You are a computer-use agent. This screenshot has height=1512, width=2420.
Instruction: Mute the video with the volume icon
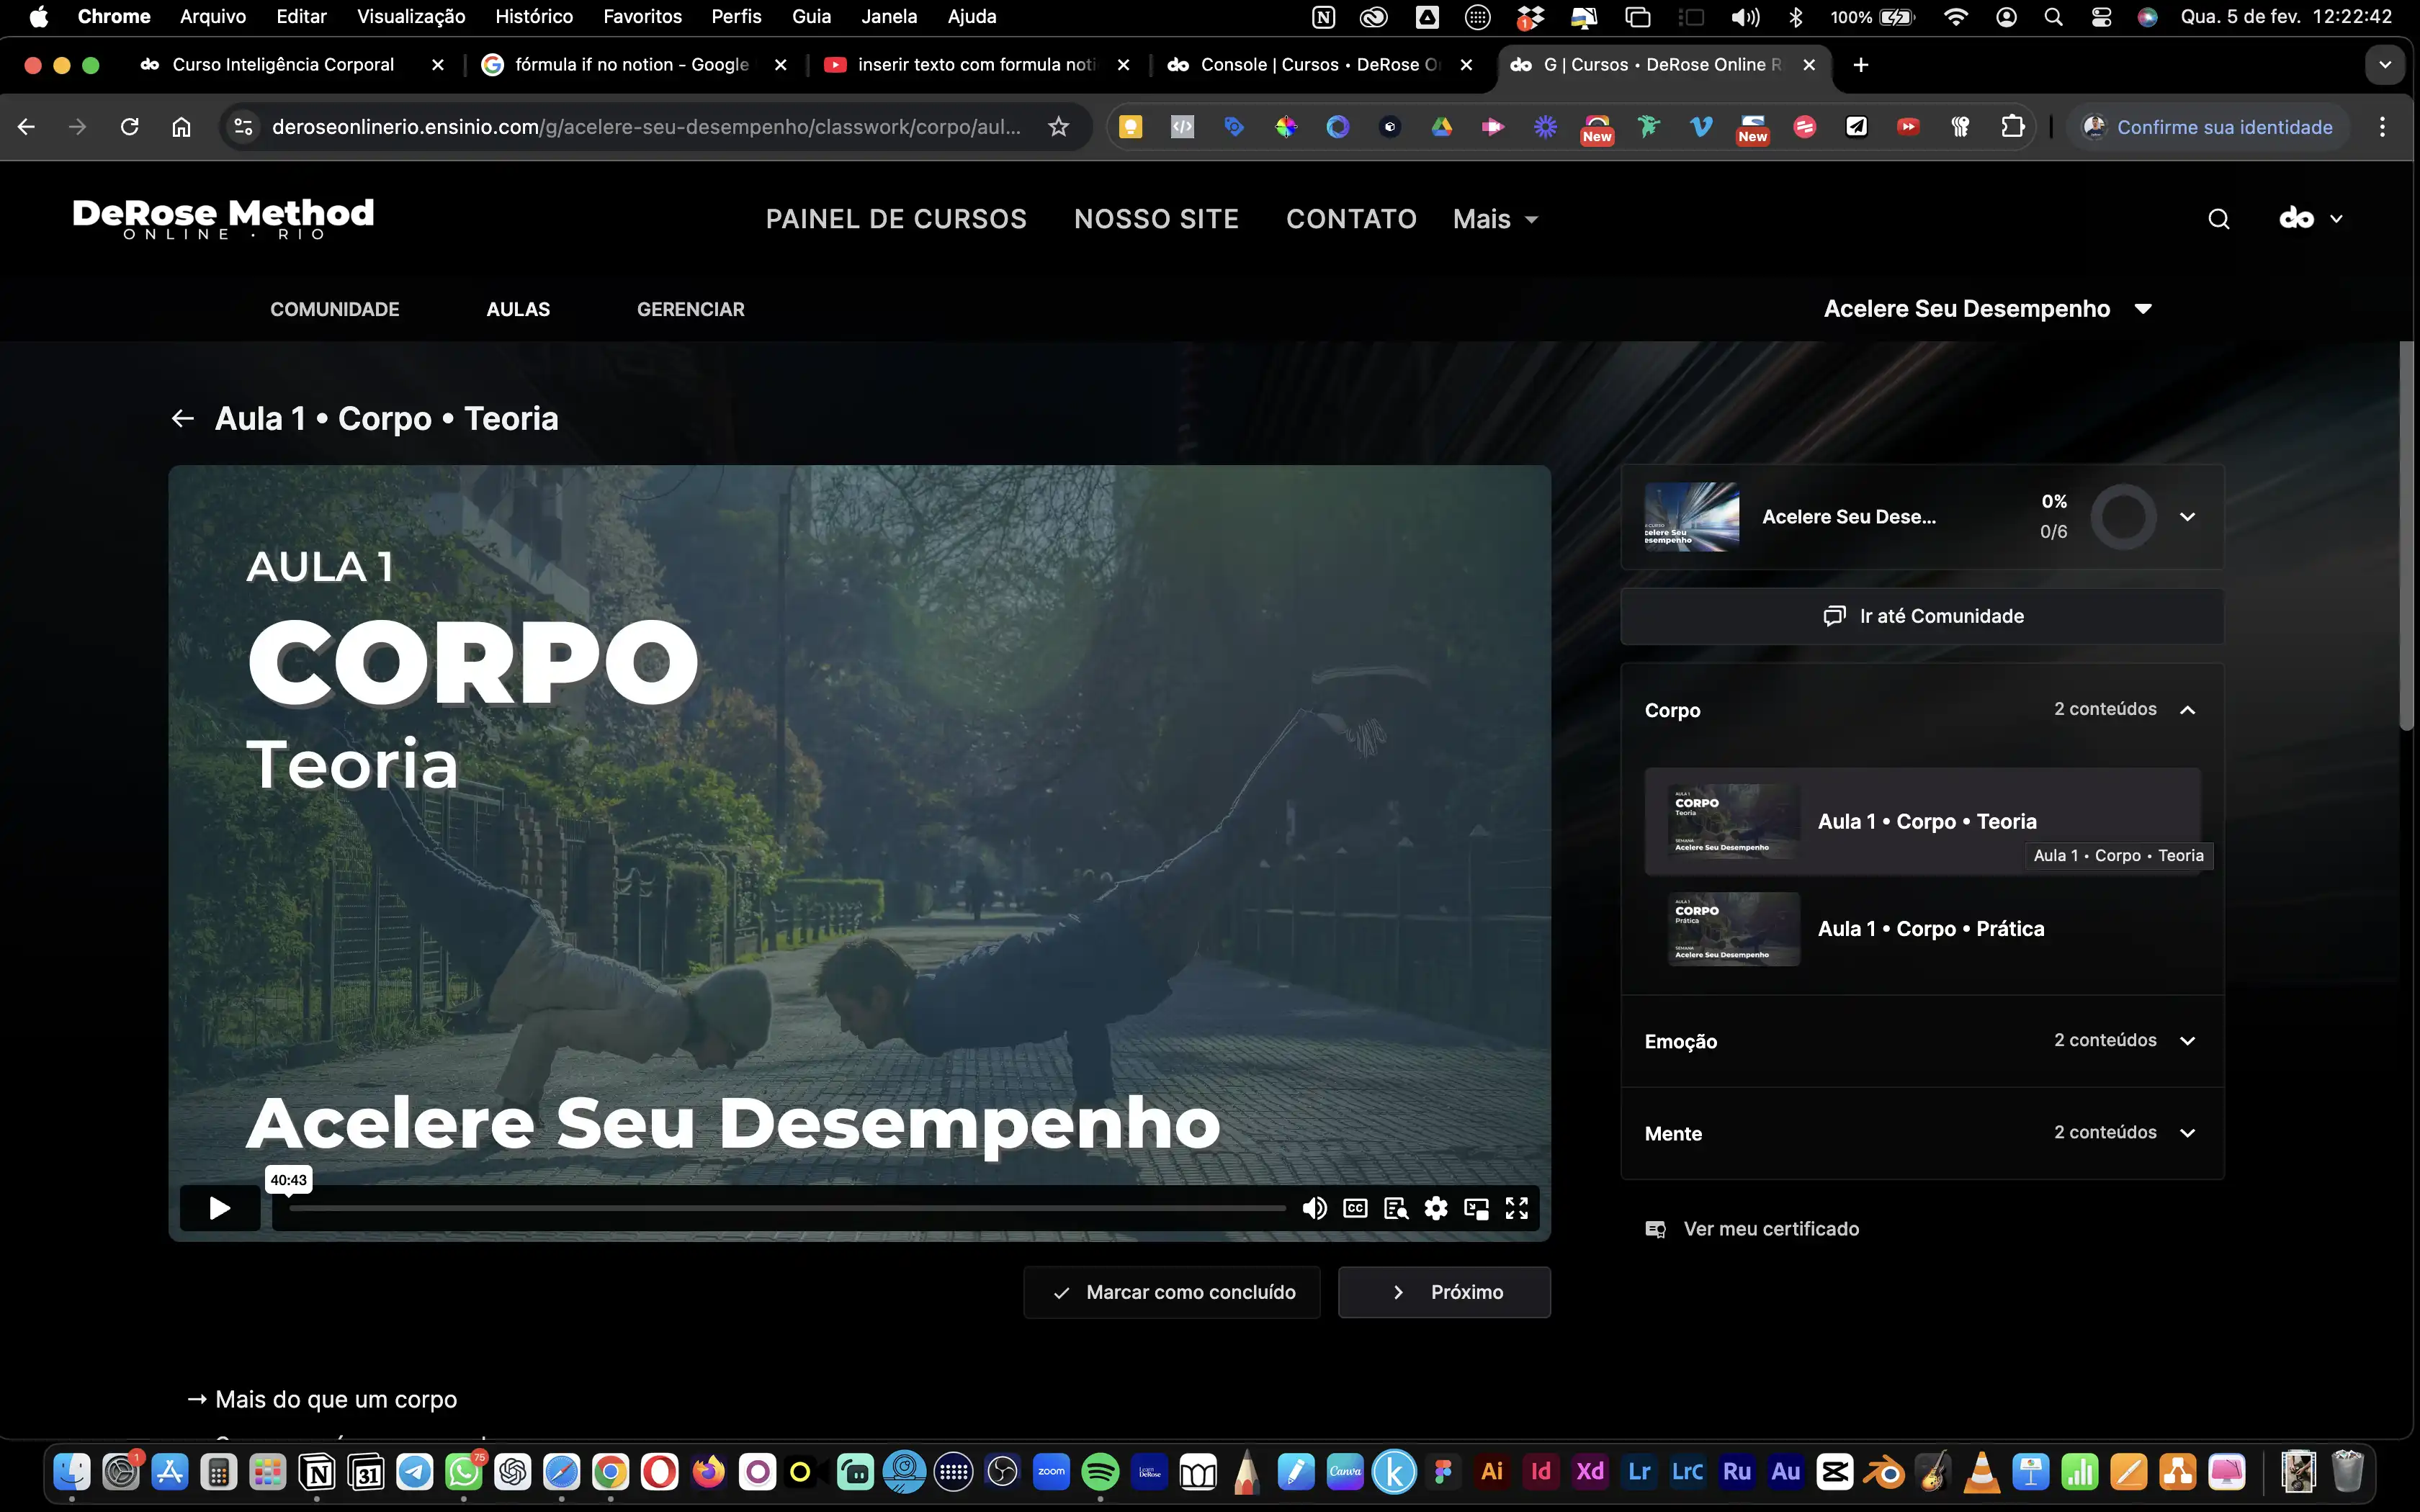click(x=1314, y=1208)
